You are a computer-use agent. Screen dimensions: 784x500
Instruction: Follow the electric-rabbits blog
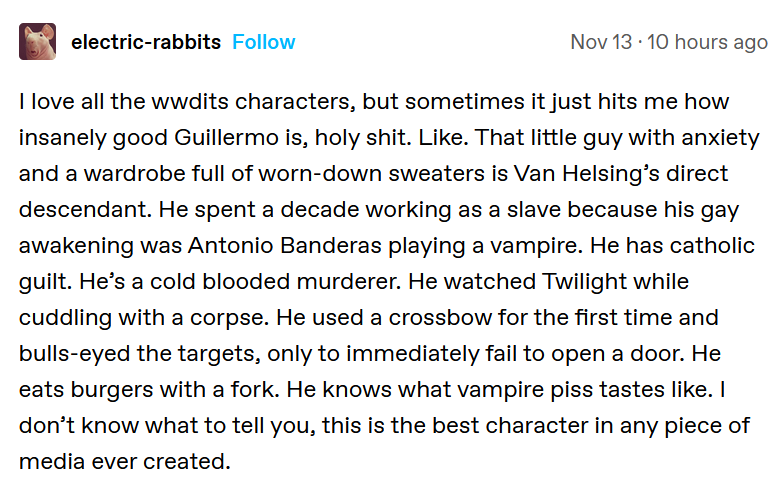click(264, 42)
